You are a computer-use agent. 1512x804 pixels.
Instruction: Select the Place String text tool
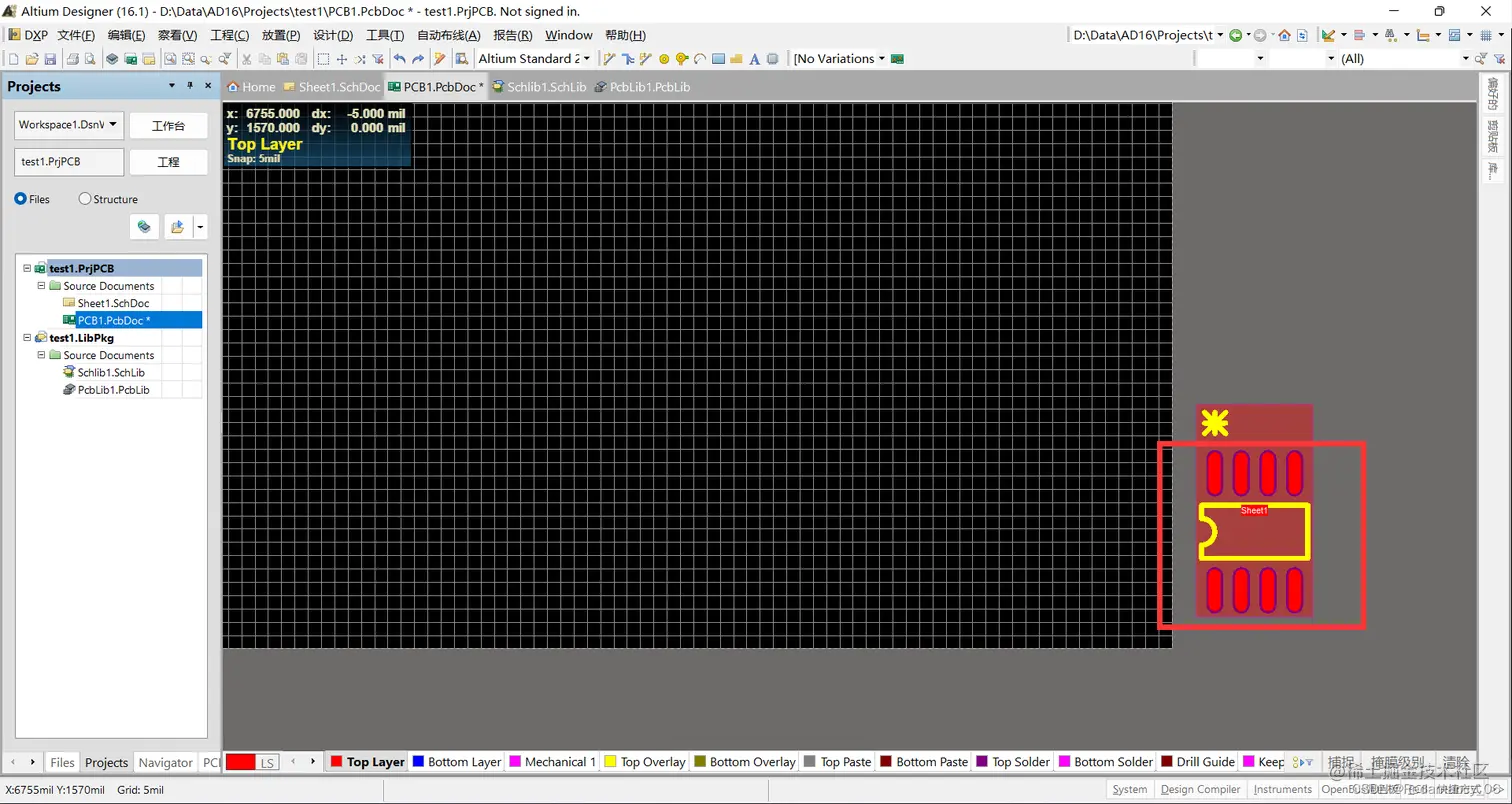coord(755,59)
